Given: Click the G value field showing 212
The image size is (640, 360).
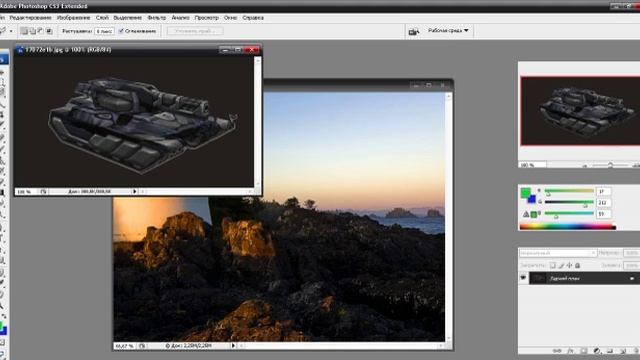Looking at the screenshot, I should coord(603,202).
